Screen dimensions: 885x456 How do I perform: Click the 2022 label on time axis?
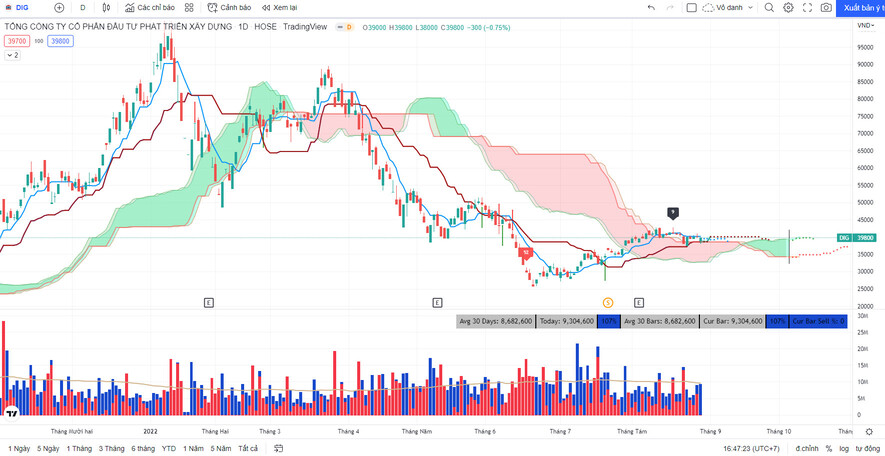point(150,432)
